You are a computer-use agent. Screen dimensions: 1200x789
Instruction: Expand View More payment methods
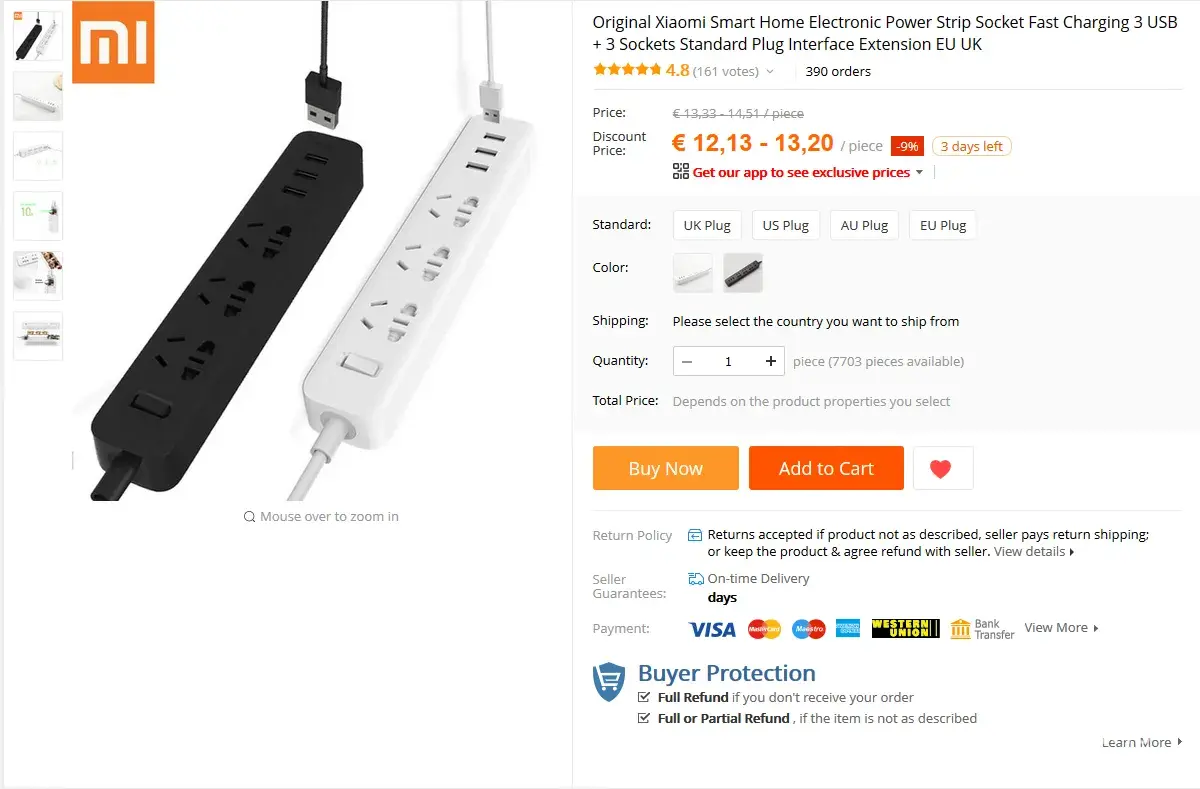(1061, 628)
